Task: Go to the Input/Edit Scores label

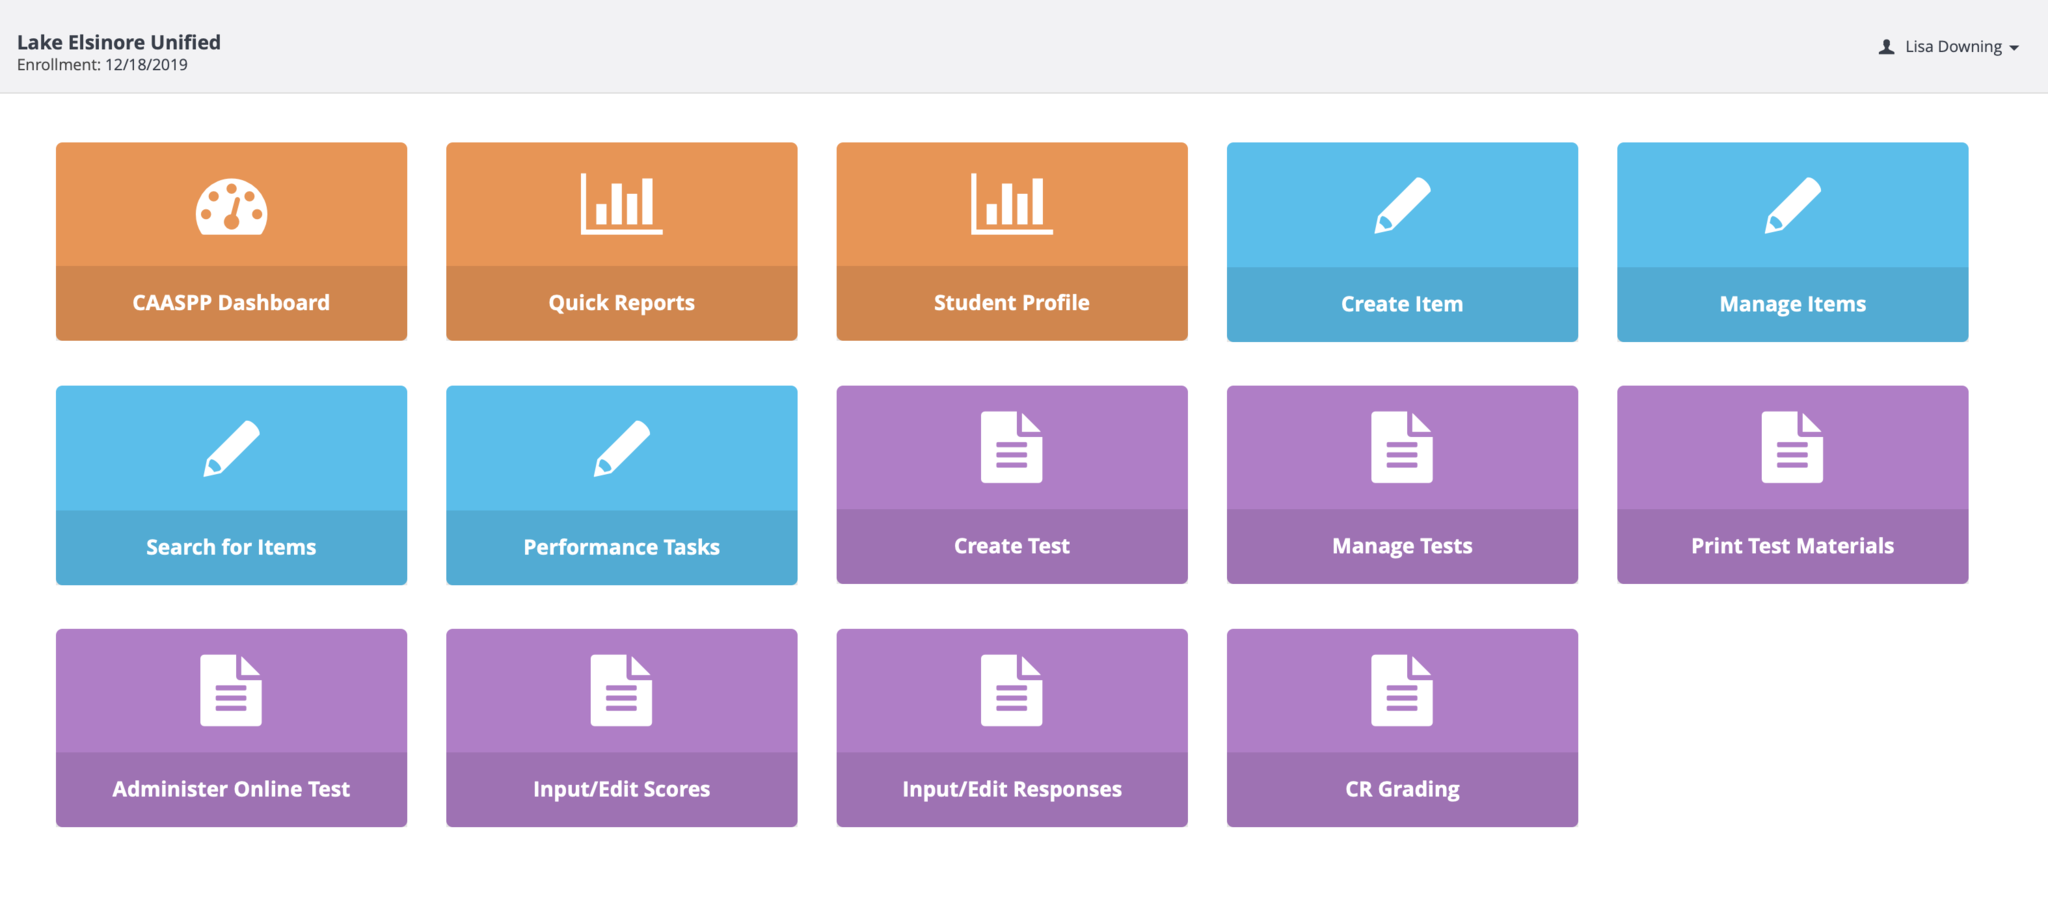Action: click(621, 789)
